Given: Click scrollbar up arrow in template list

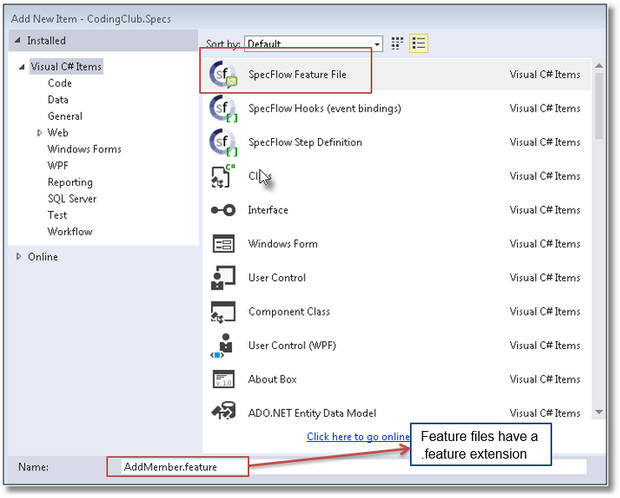Looking at the screenshot, I should coord(599,66).
